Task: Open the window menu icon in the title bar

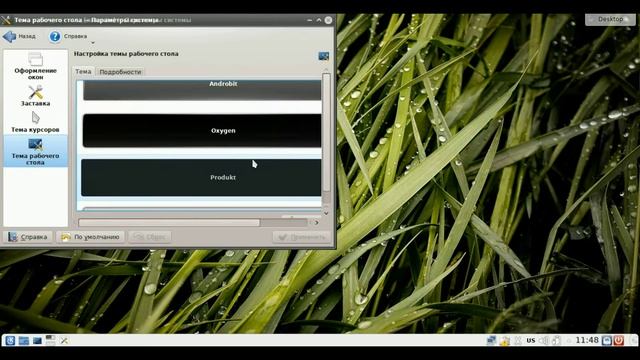Action: [6, 20]
